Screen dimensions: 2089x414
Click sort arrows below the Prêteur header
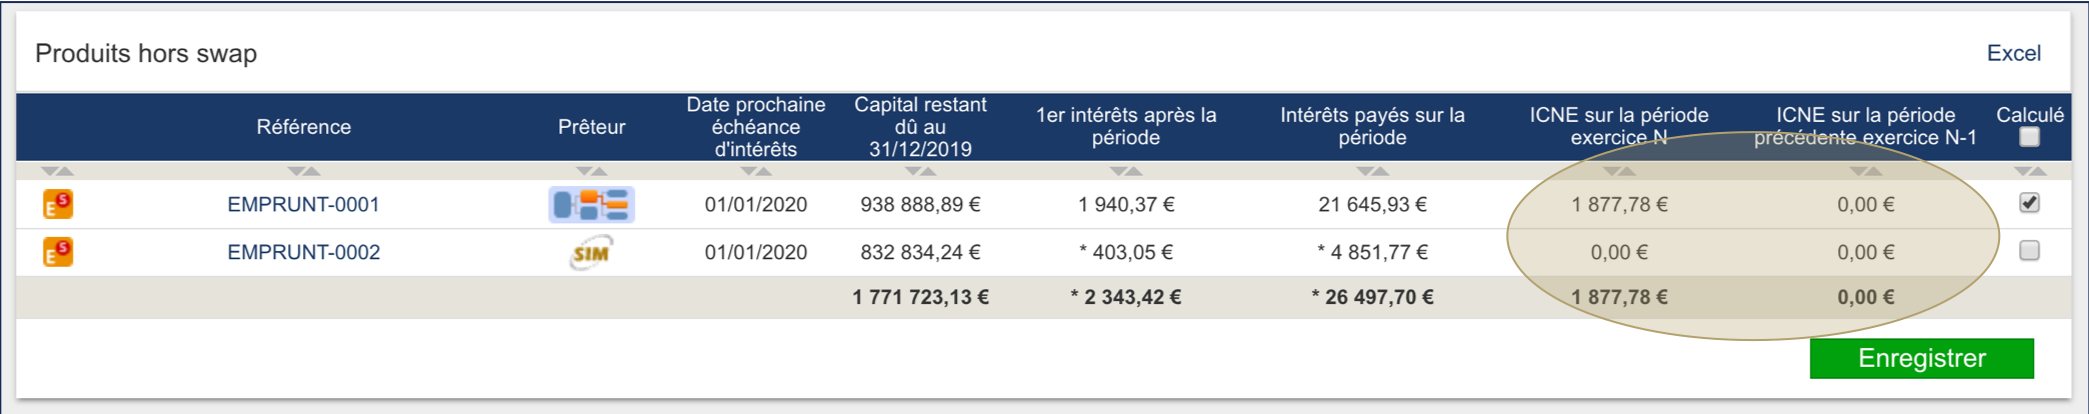pyautogui.click(x=591, y=171)
